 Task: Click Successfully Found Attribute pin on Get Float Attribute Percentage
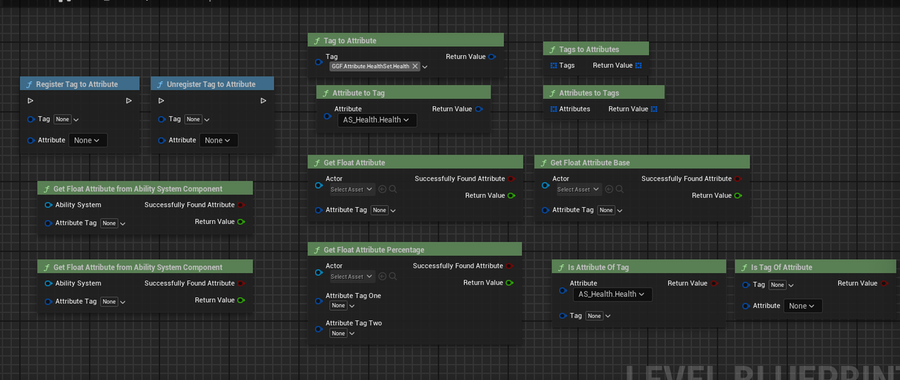coord(510,266)
